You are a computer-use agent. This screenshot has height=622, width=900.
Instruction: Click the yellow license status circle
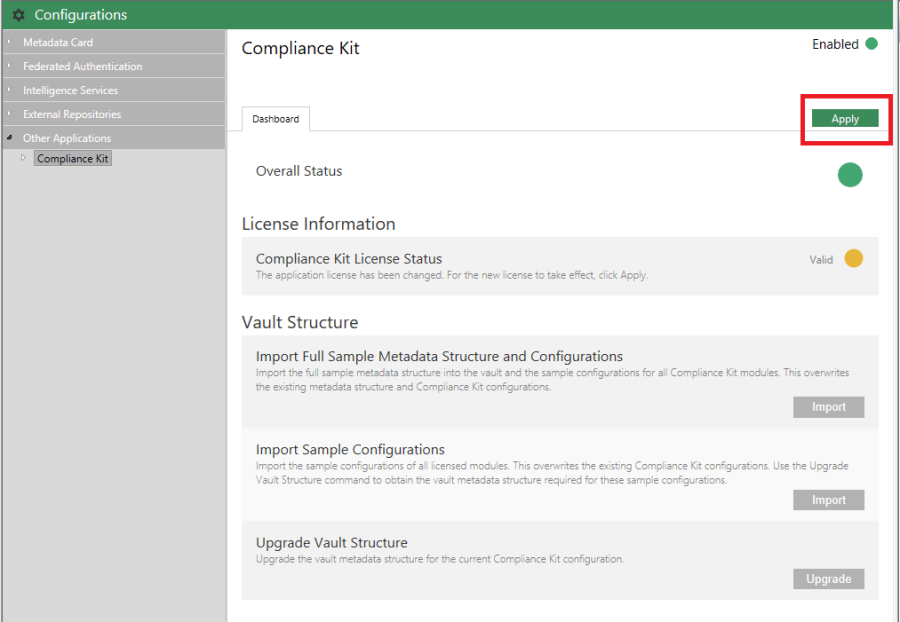[x=854, y=258]
